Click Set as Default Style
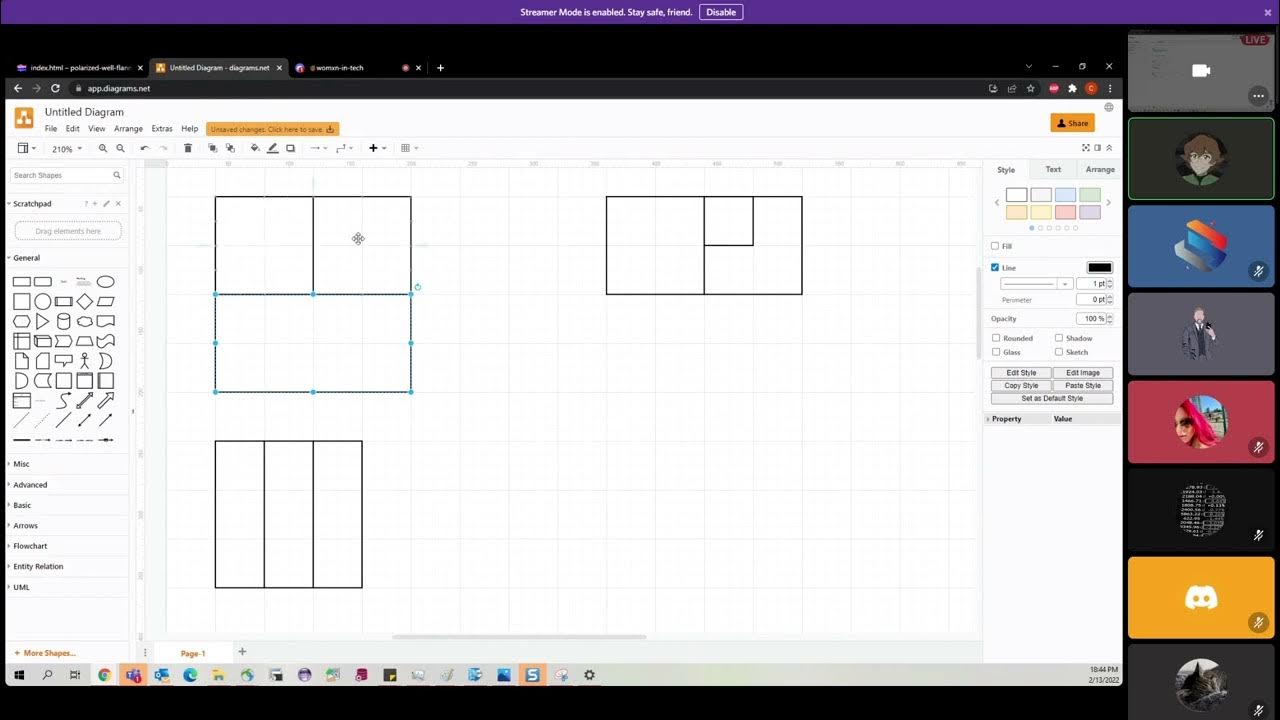1280x720 pixels. point(1051,397)
